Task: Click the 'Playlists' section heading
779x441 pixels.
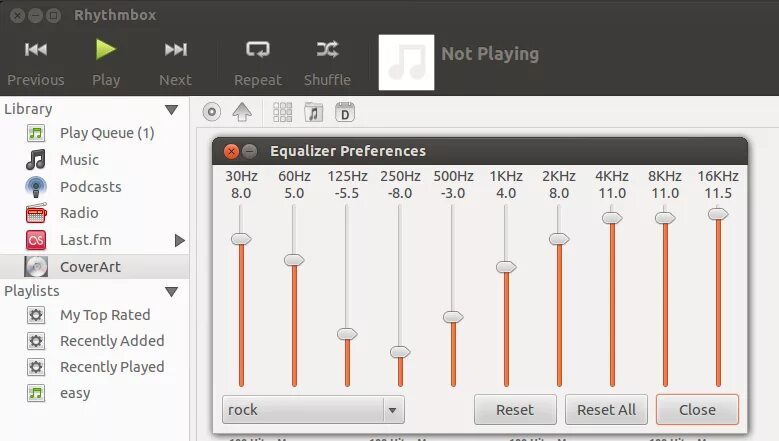Action: 32,291
